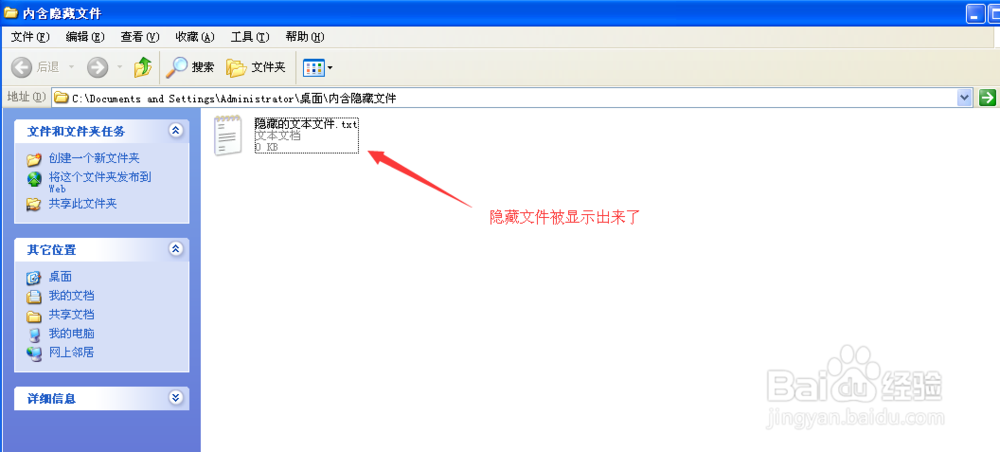The height and width of the screenshot is (452, 1000).
Task: Collapse the 文件和文件夹任务 panel
Action: click(175, 131)
